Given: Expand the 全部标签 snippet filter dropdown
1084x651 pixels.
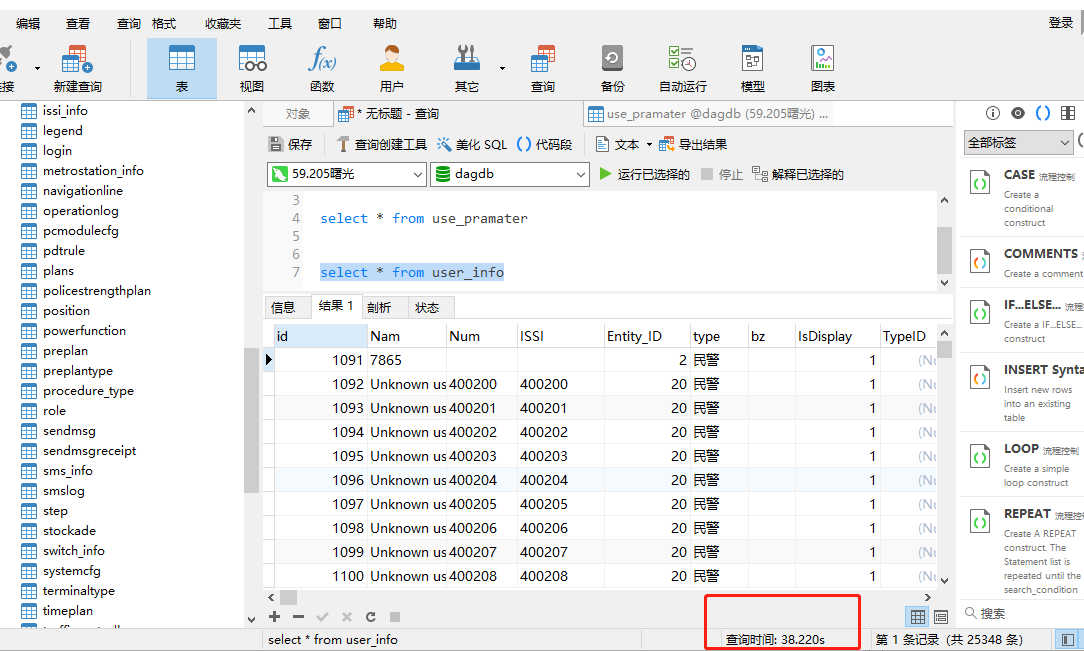Looking at the screenshot, I should (1018, 143).
